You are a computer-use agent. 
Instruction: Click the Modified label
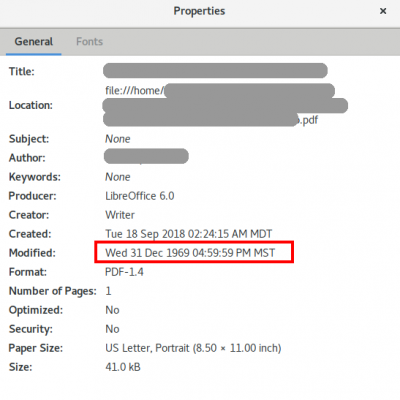(32, 253)
